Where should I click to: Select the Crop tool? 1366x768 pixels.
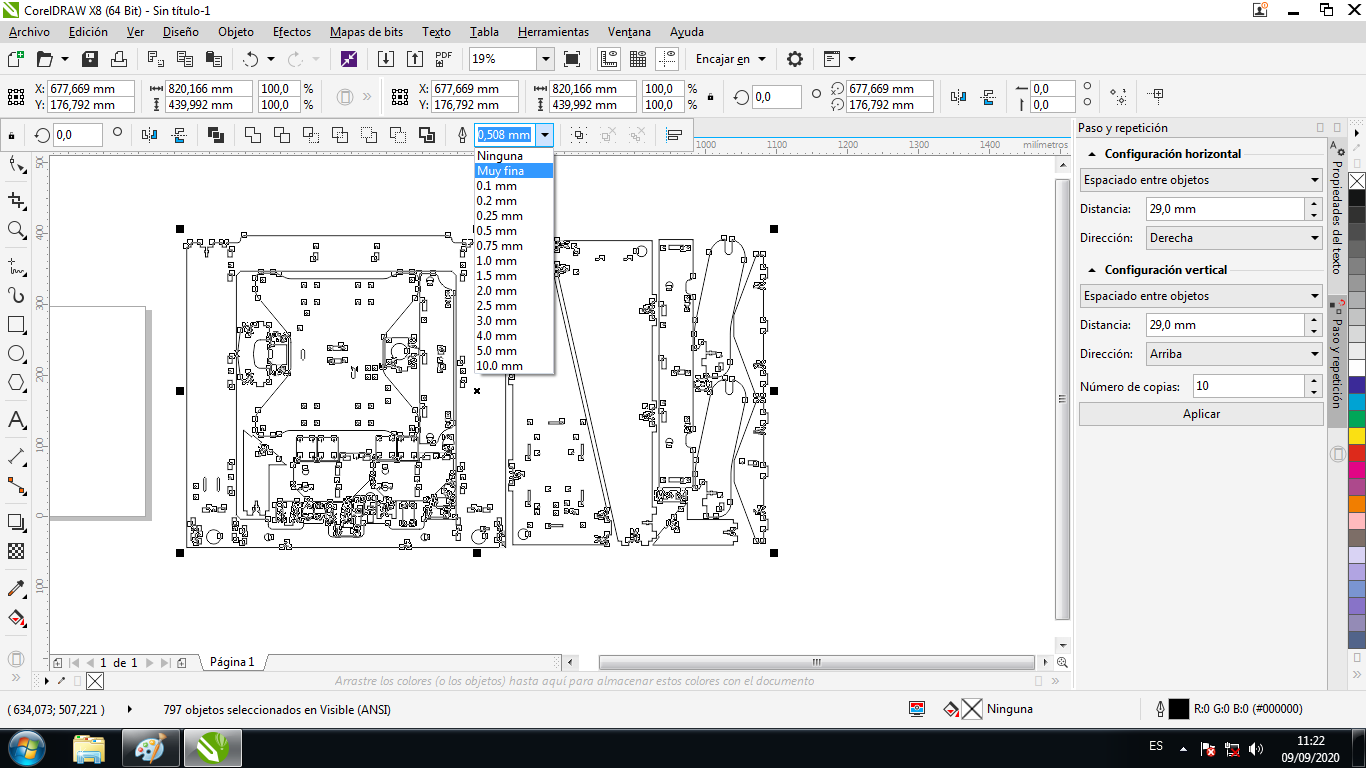pos(16,201)
